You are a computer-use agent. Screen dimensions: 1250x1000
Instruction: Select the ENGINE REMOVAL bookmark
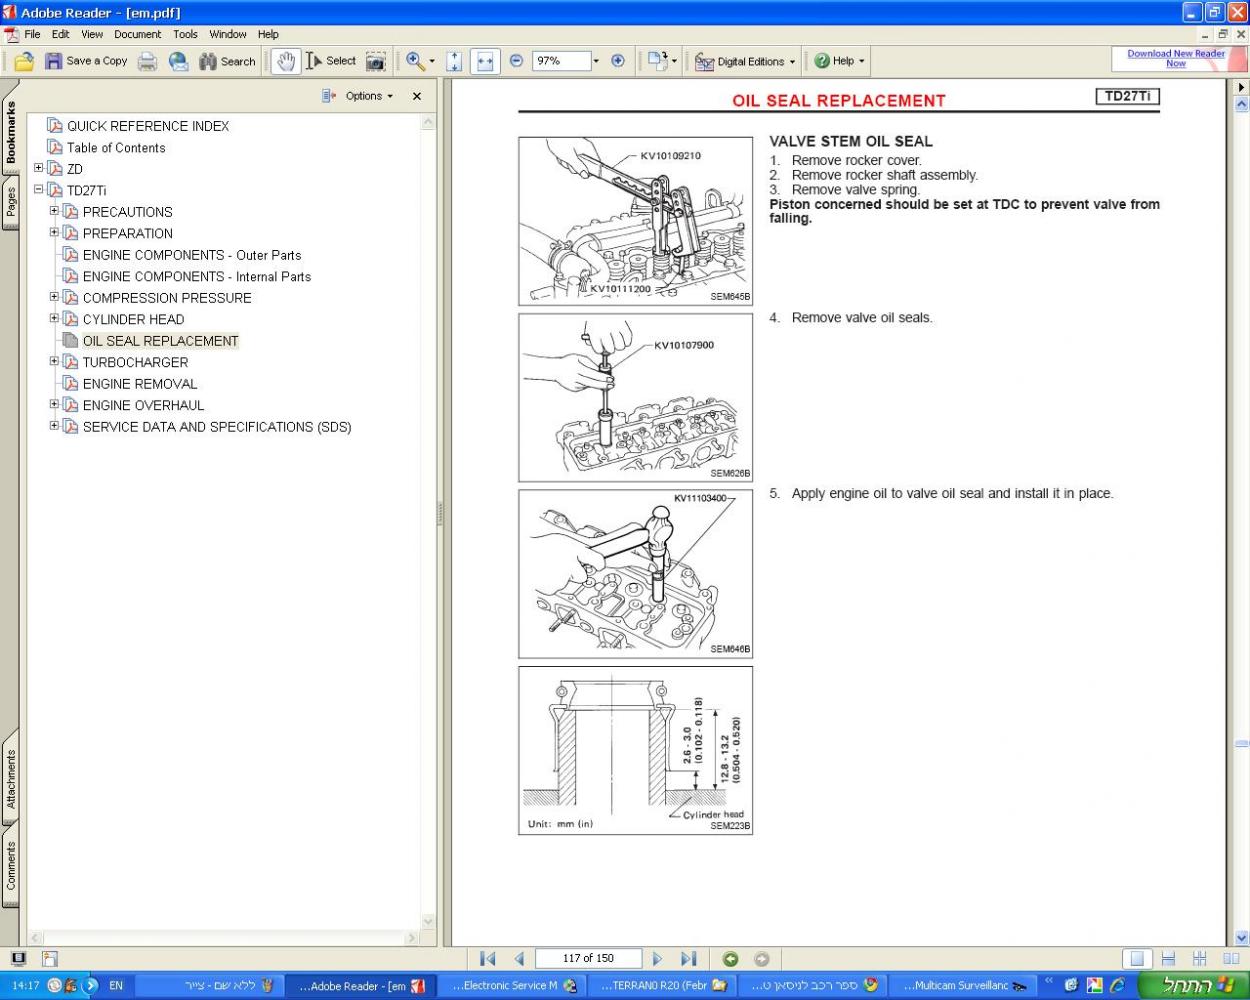pos(140,384)
